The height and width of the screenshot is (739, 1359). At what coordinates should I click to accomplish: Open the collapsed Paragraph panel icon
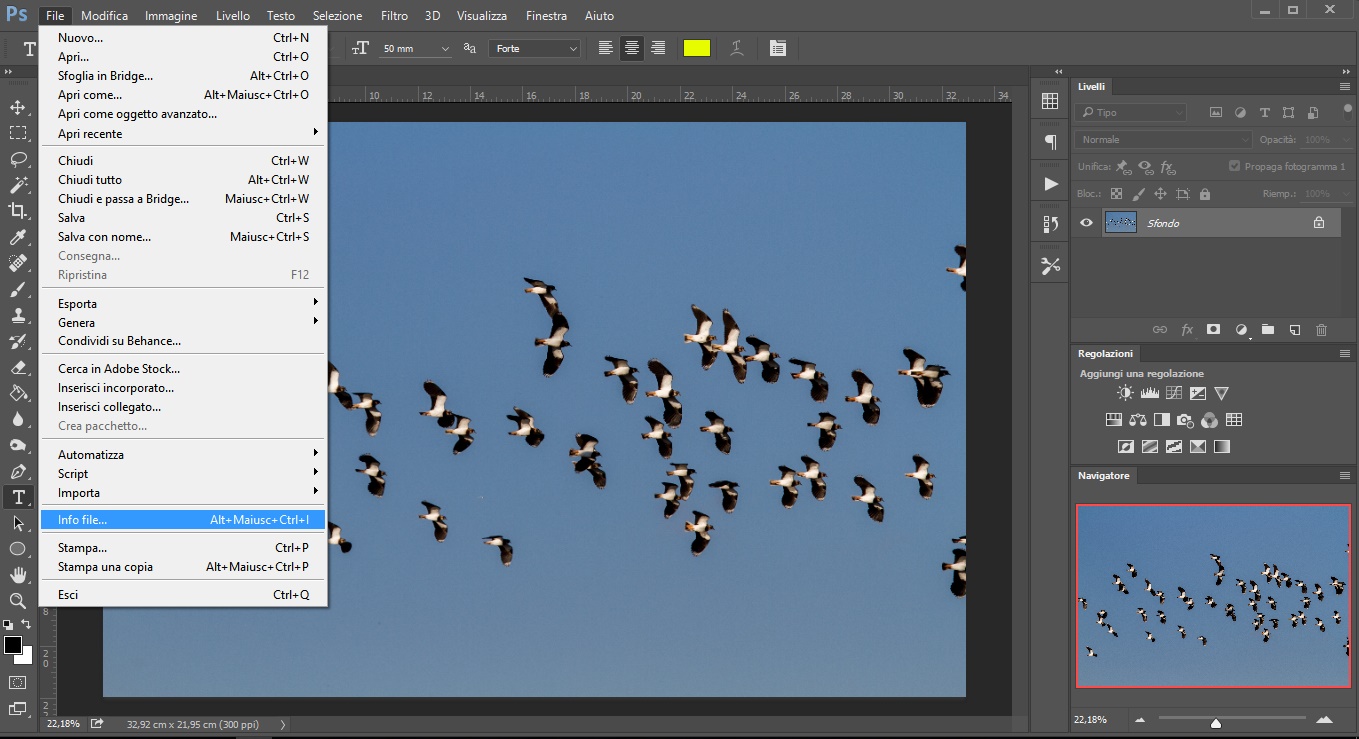(1050, 142)
